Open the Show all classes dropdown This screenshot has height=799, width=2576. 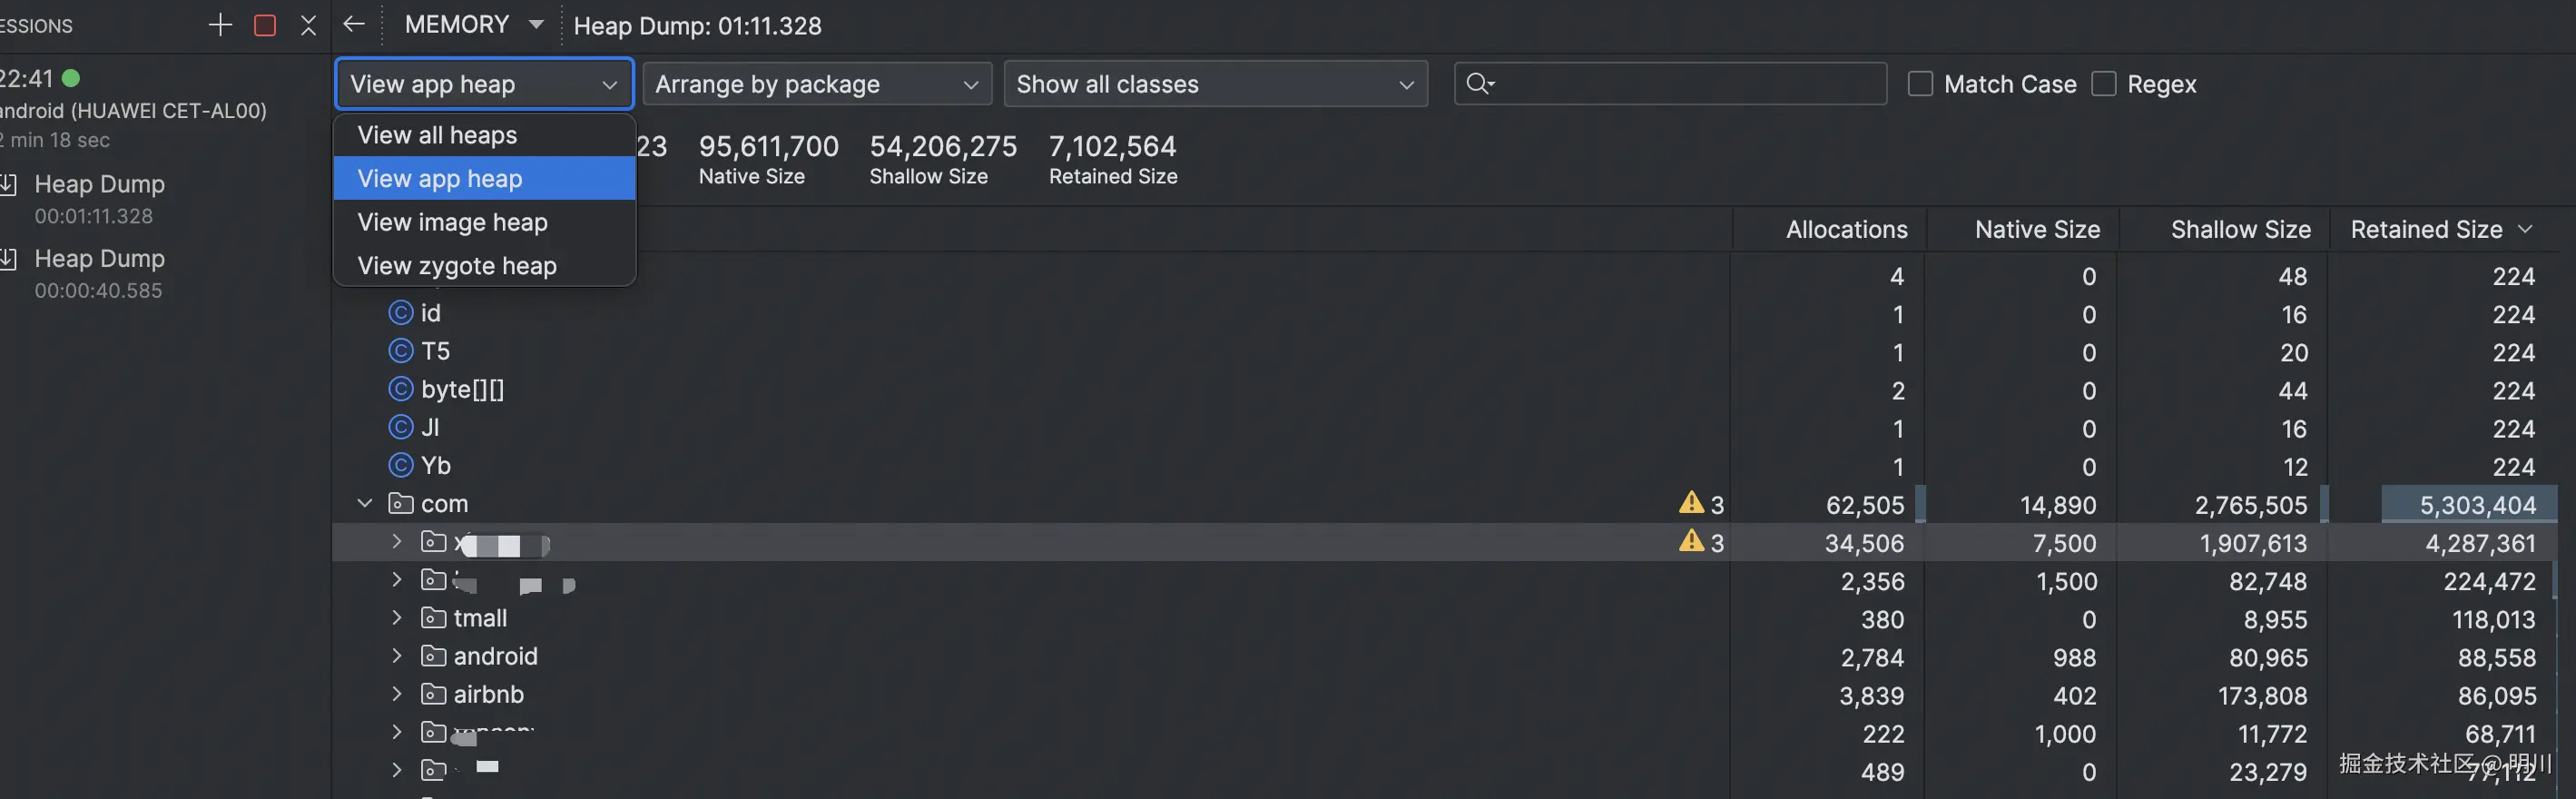[1214, 84]
